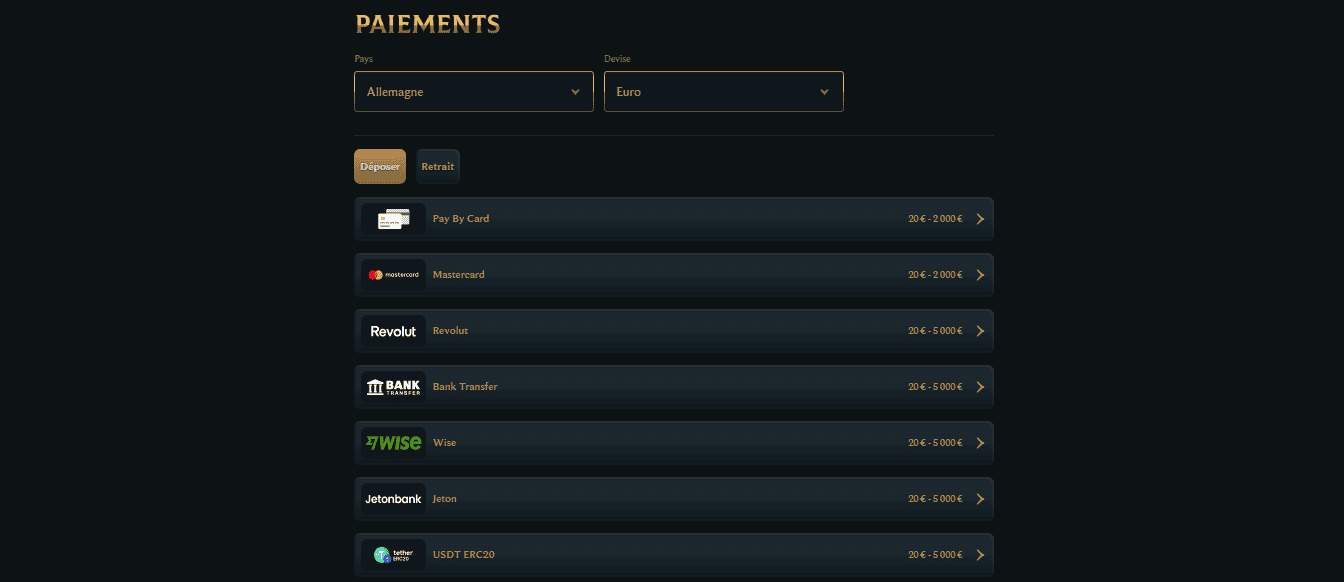Click the chevron on the USDT ERC20 row

(x=979, y=554)
